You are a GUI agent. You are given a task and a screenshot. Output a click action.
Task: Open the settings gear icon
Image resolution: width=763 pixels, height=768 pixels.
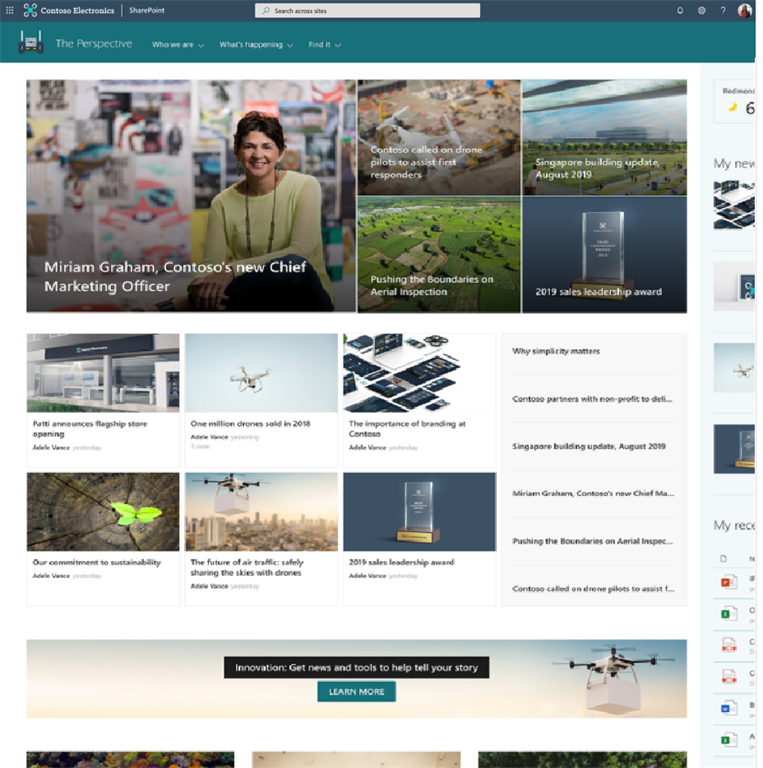701,10
